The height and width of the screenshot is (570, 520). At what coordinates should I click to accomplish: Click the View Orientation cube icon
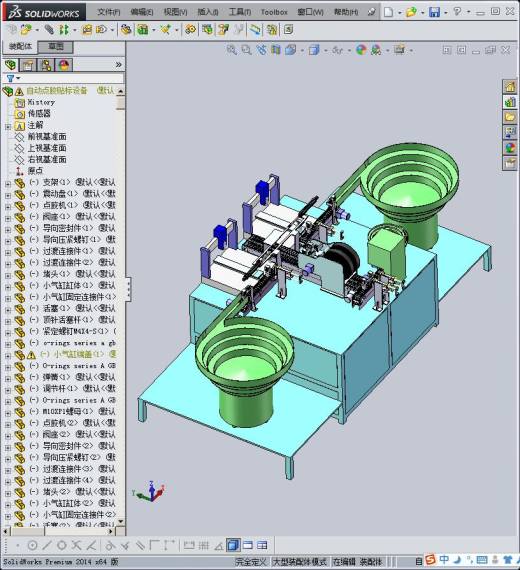point(291,50)
